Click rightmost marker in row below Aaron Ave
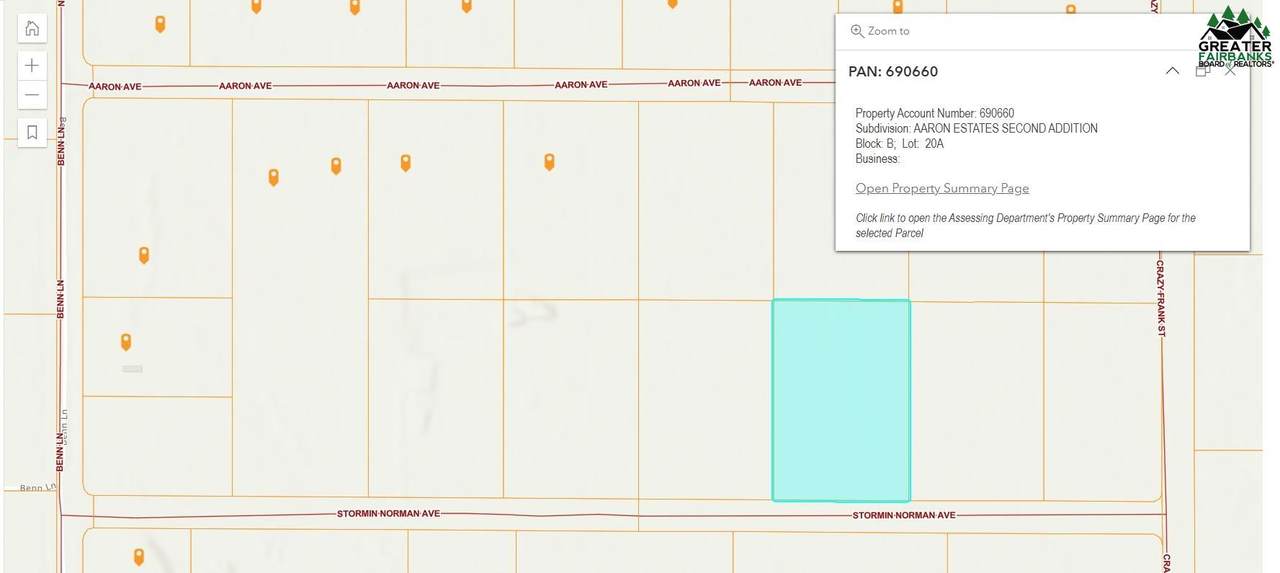Image resolution: width=1280 pixels, height=573 pixels. 549,161
